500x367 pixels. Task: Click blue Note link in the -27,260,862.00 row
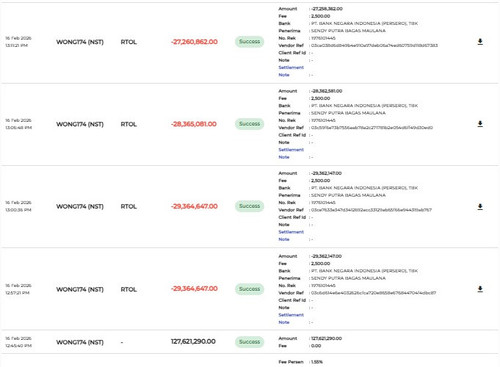[284, 75]
